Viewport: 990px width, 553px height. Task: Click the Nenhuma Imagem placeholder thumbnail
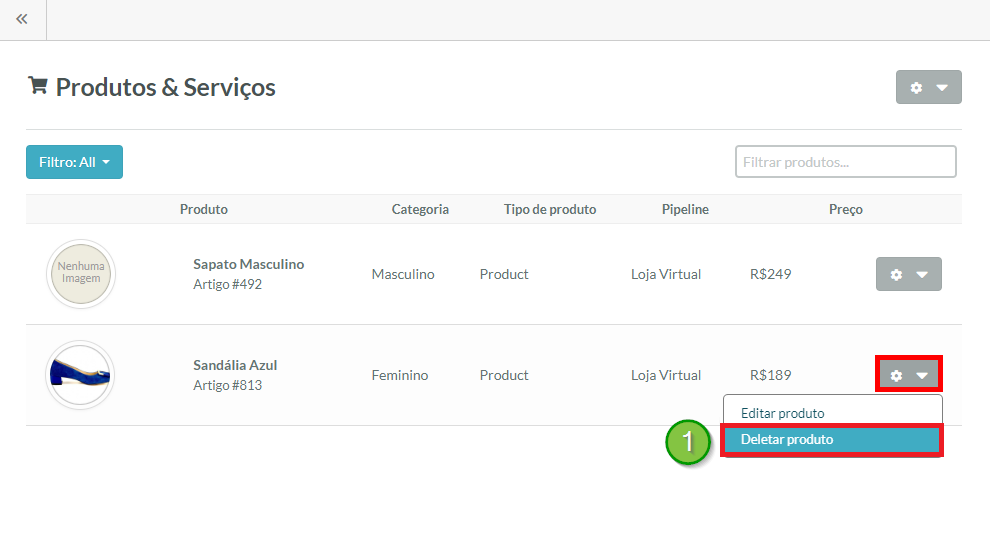coord(81,273)
